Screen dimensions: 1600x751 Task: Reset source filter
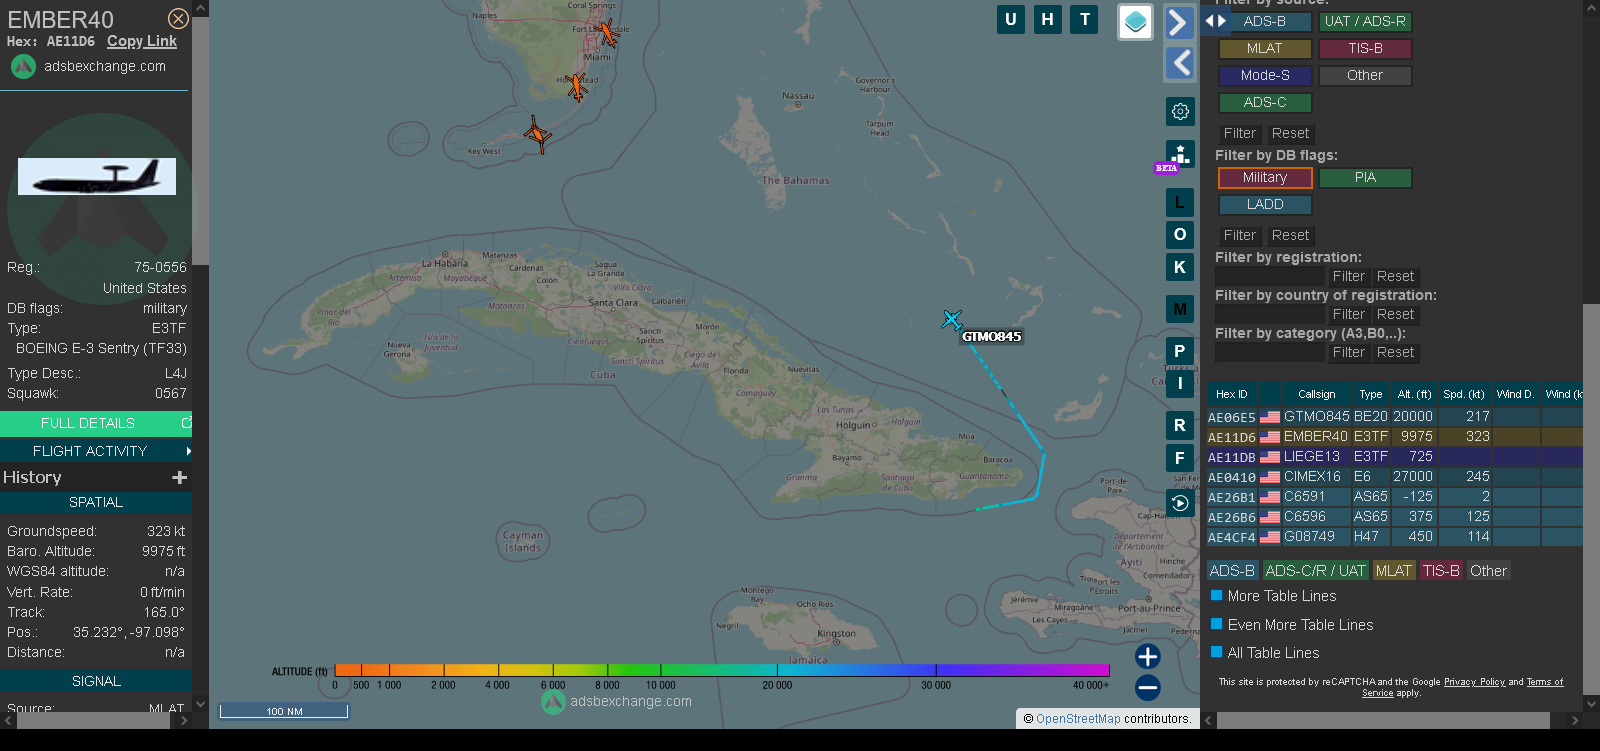tap(1290, 133)
